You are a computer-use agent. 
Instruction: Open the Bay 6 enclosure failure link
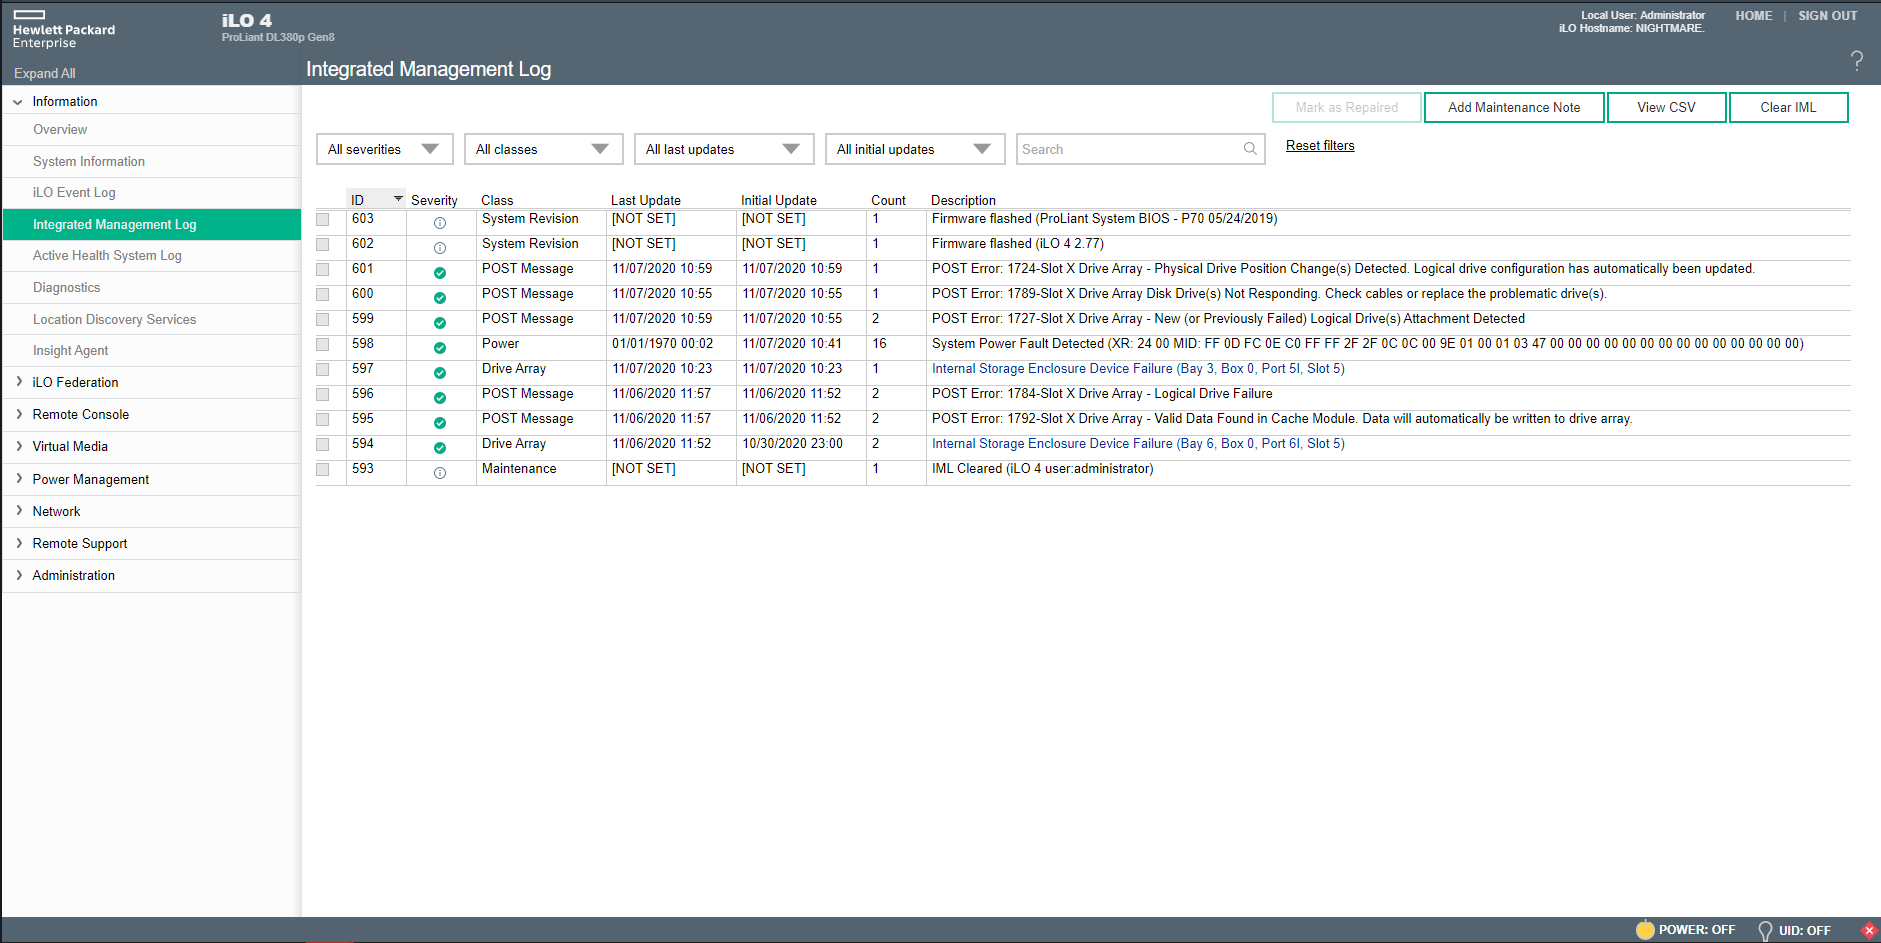[1138, 444]
